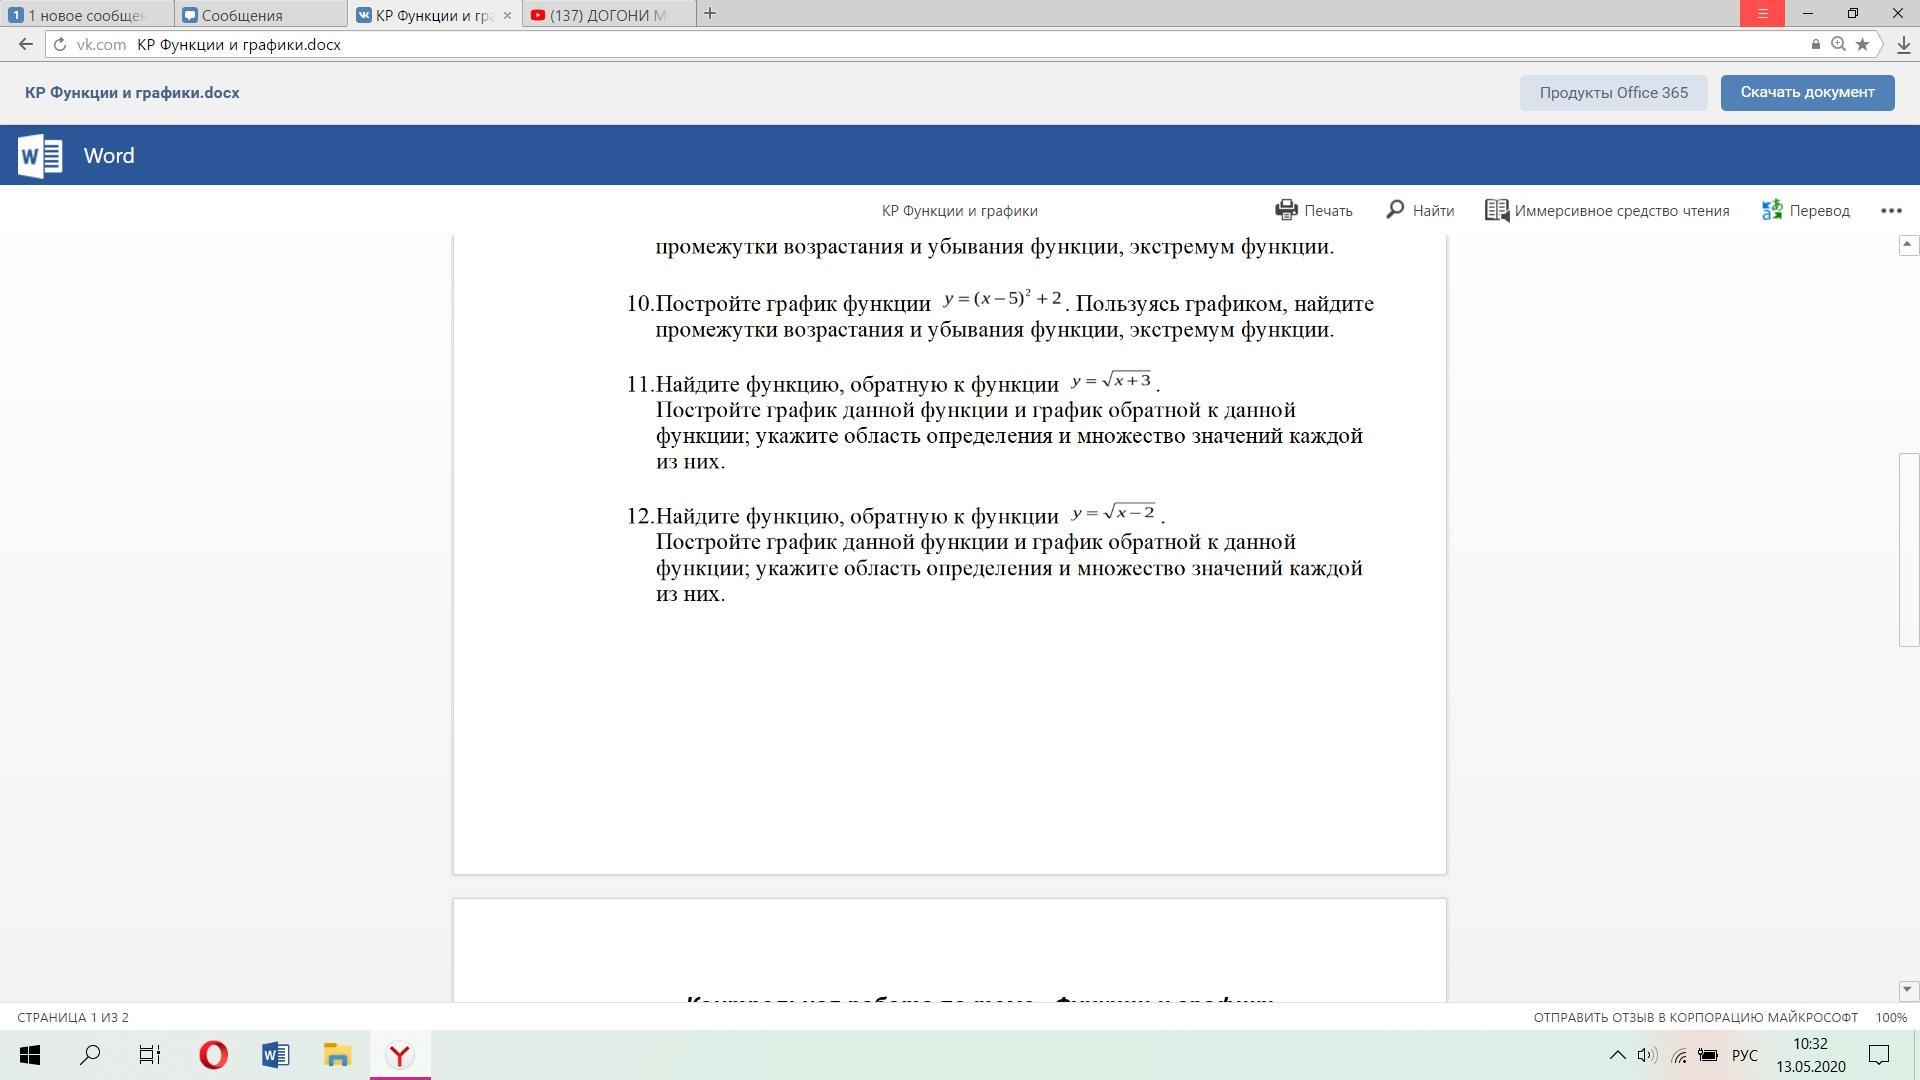Click the Word logo icon in header
1920x1080 pixels.
[41, 156]
